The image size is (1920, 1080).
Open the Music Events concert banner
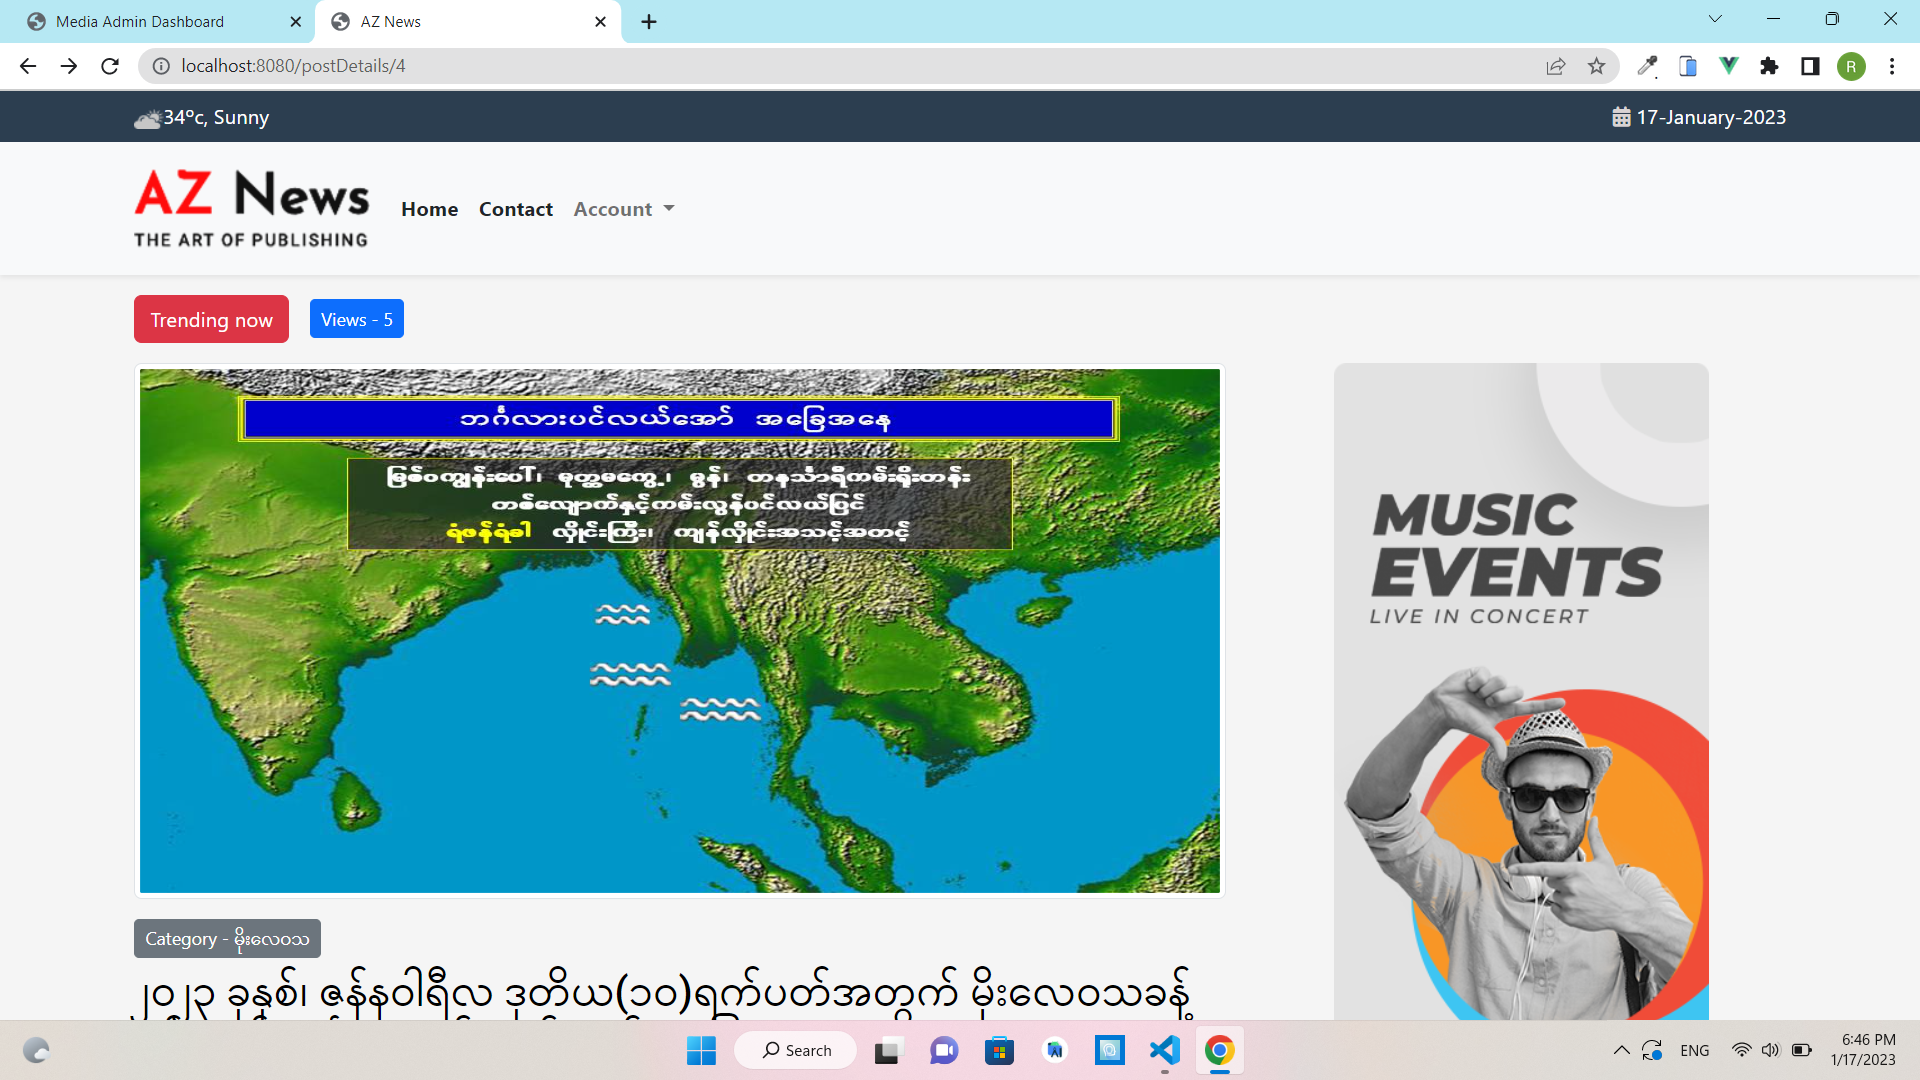coord(1521,691)
